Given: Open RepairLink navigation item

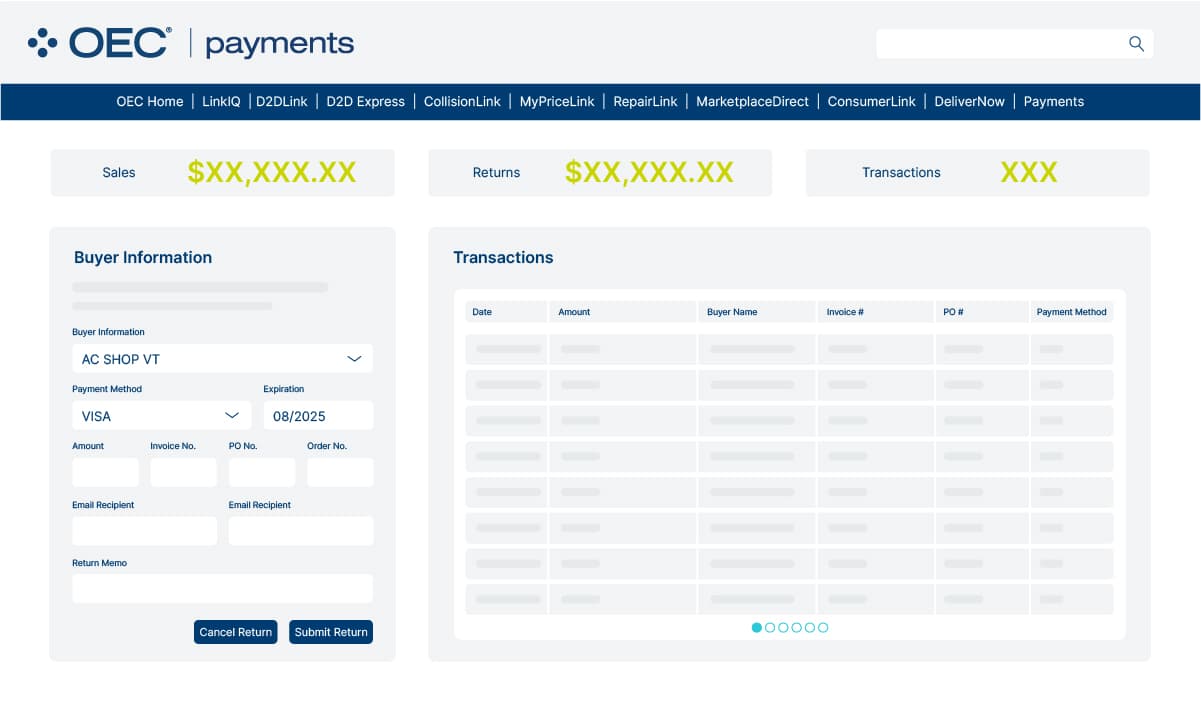Looking at the screenshot, I should 645,101.
